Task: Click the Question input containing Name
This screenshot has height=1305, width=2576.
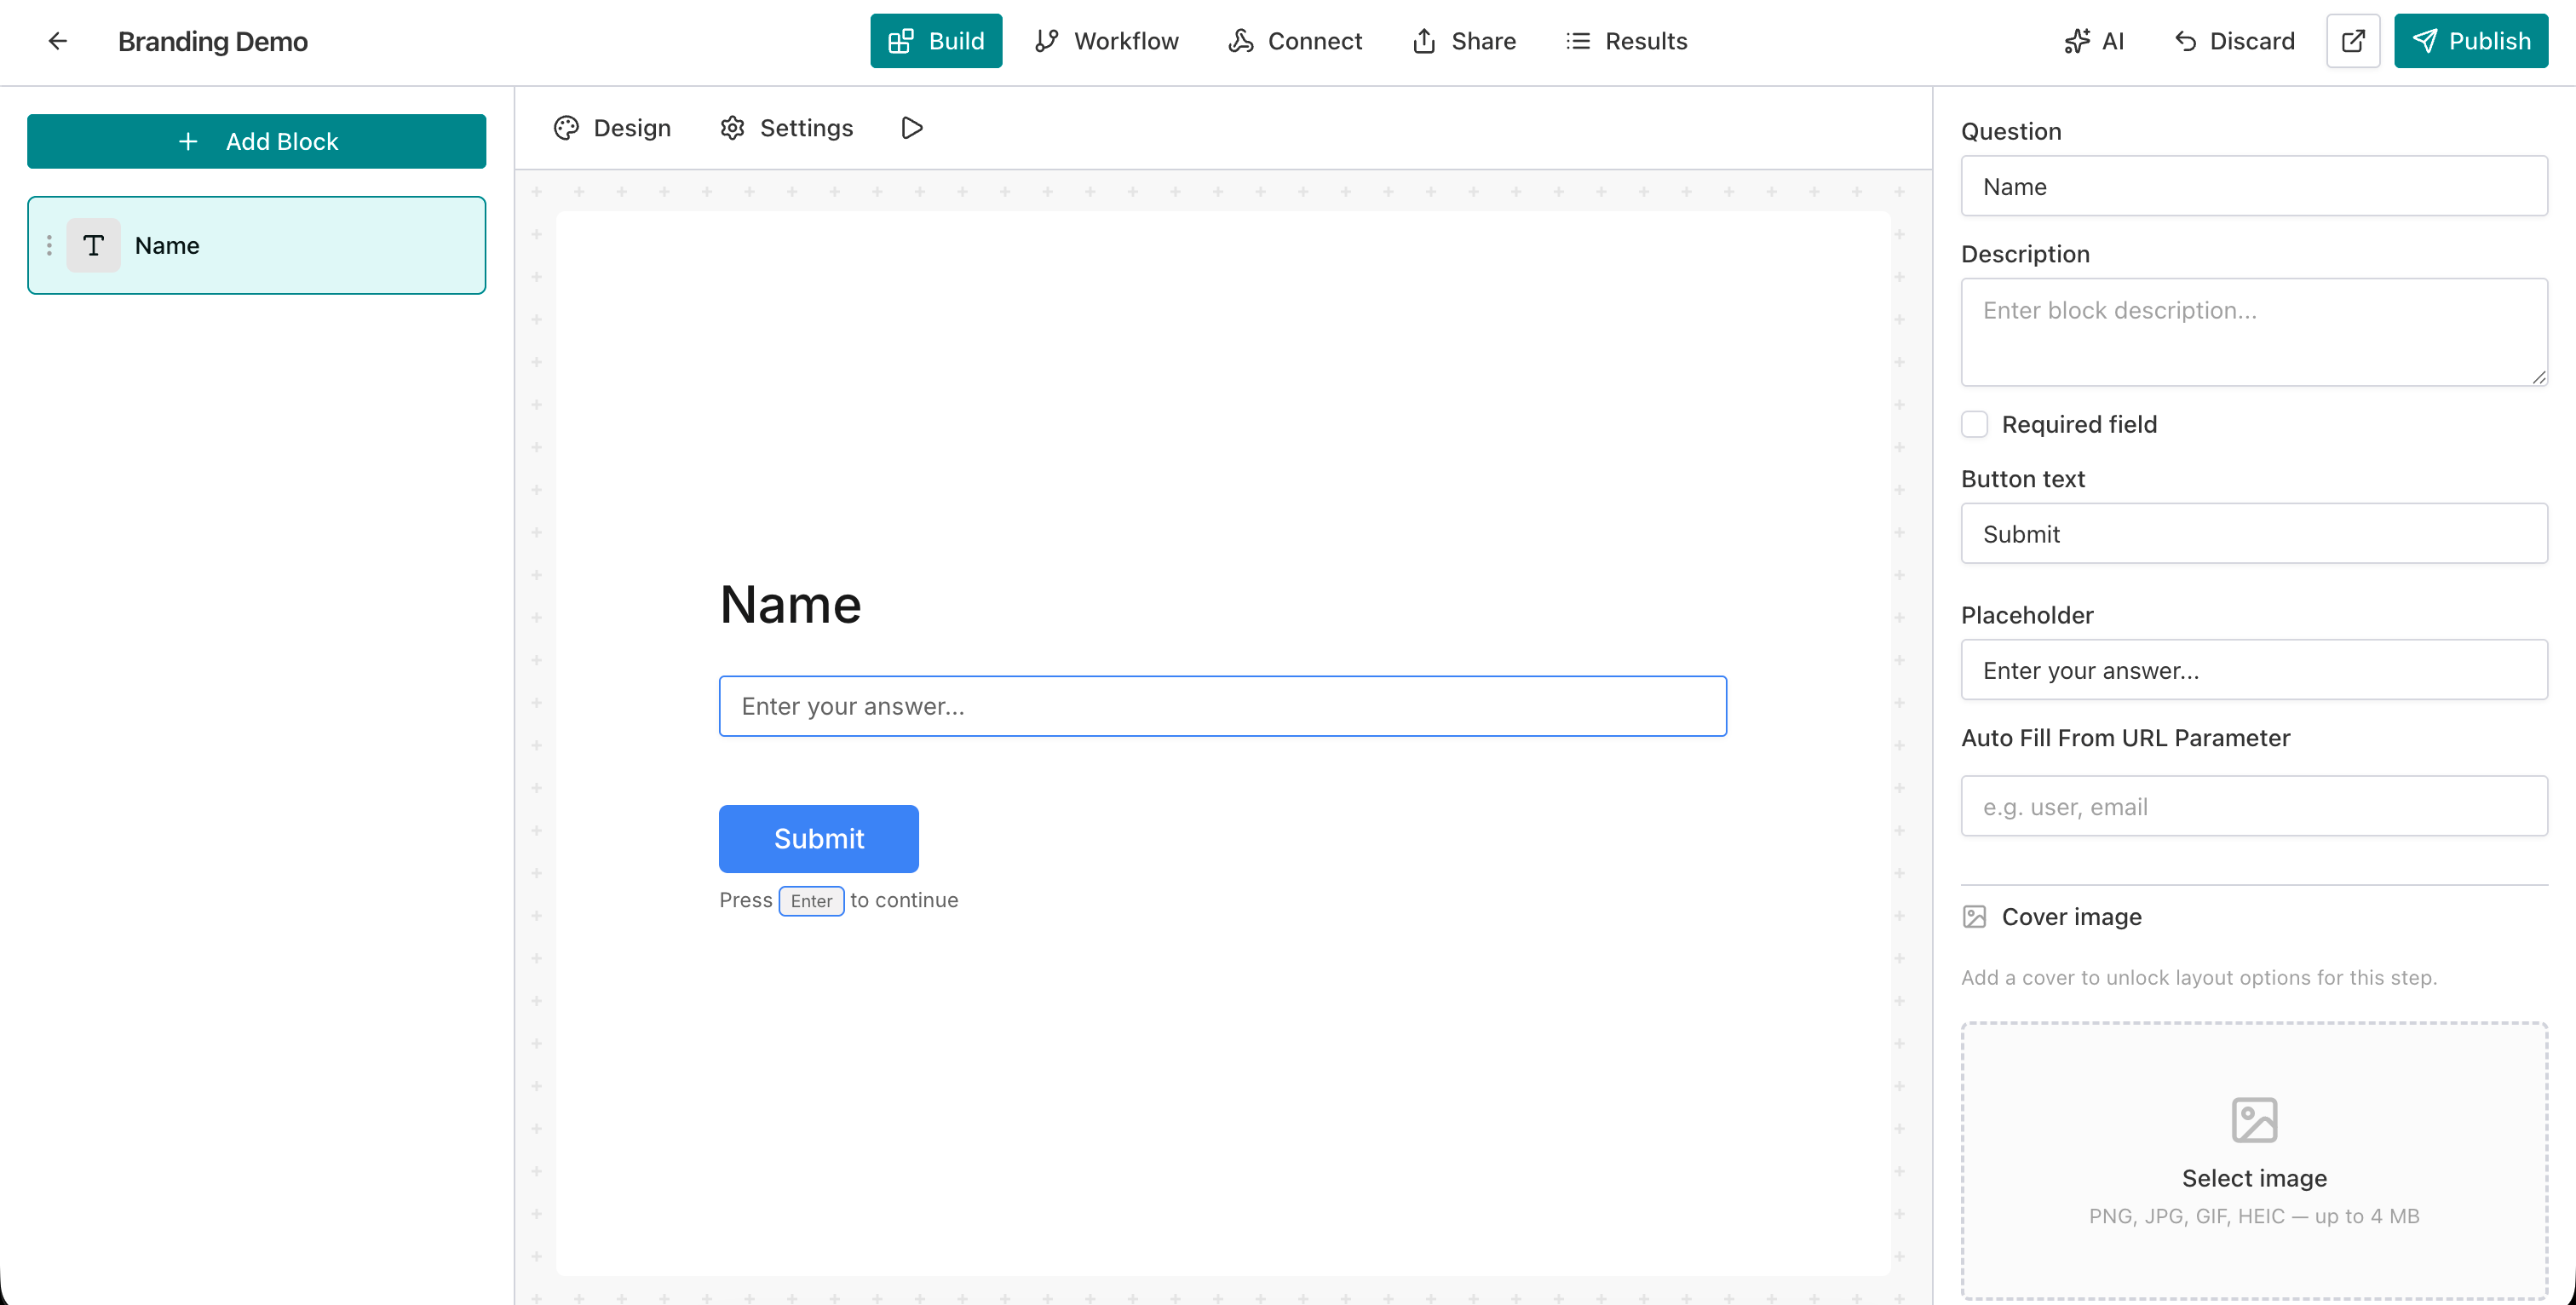Action: [2253, 186]
